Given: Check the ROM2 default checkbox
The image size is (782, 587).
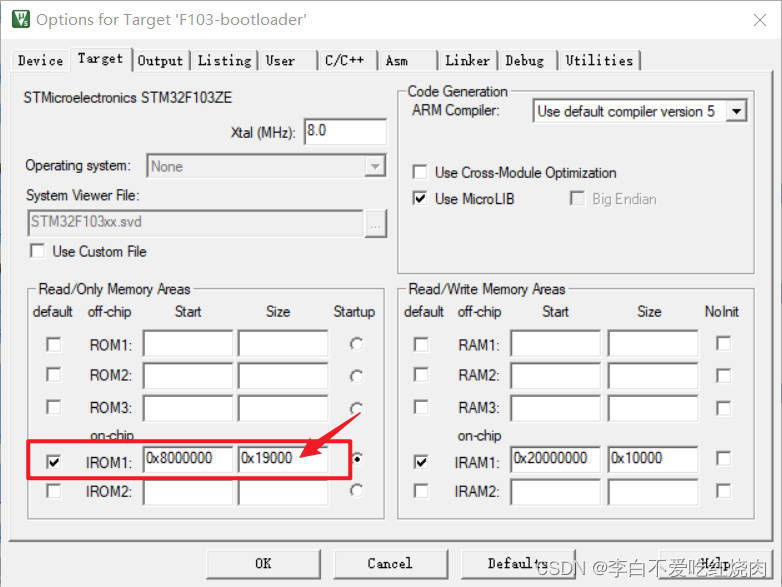Looking at the screenshot, I should 53,375.
